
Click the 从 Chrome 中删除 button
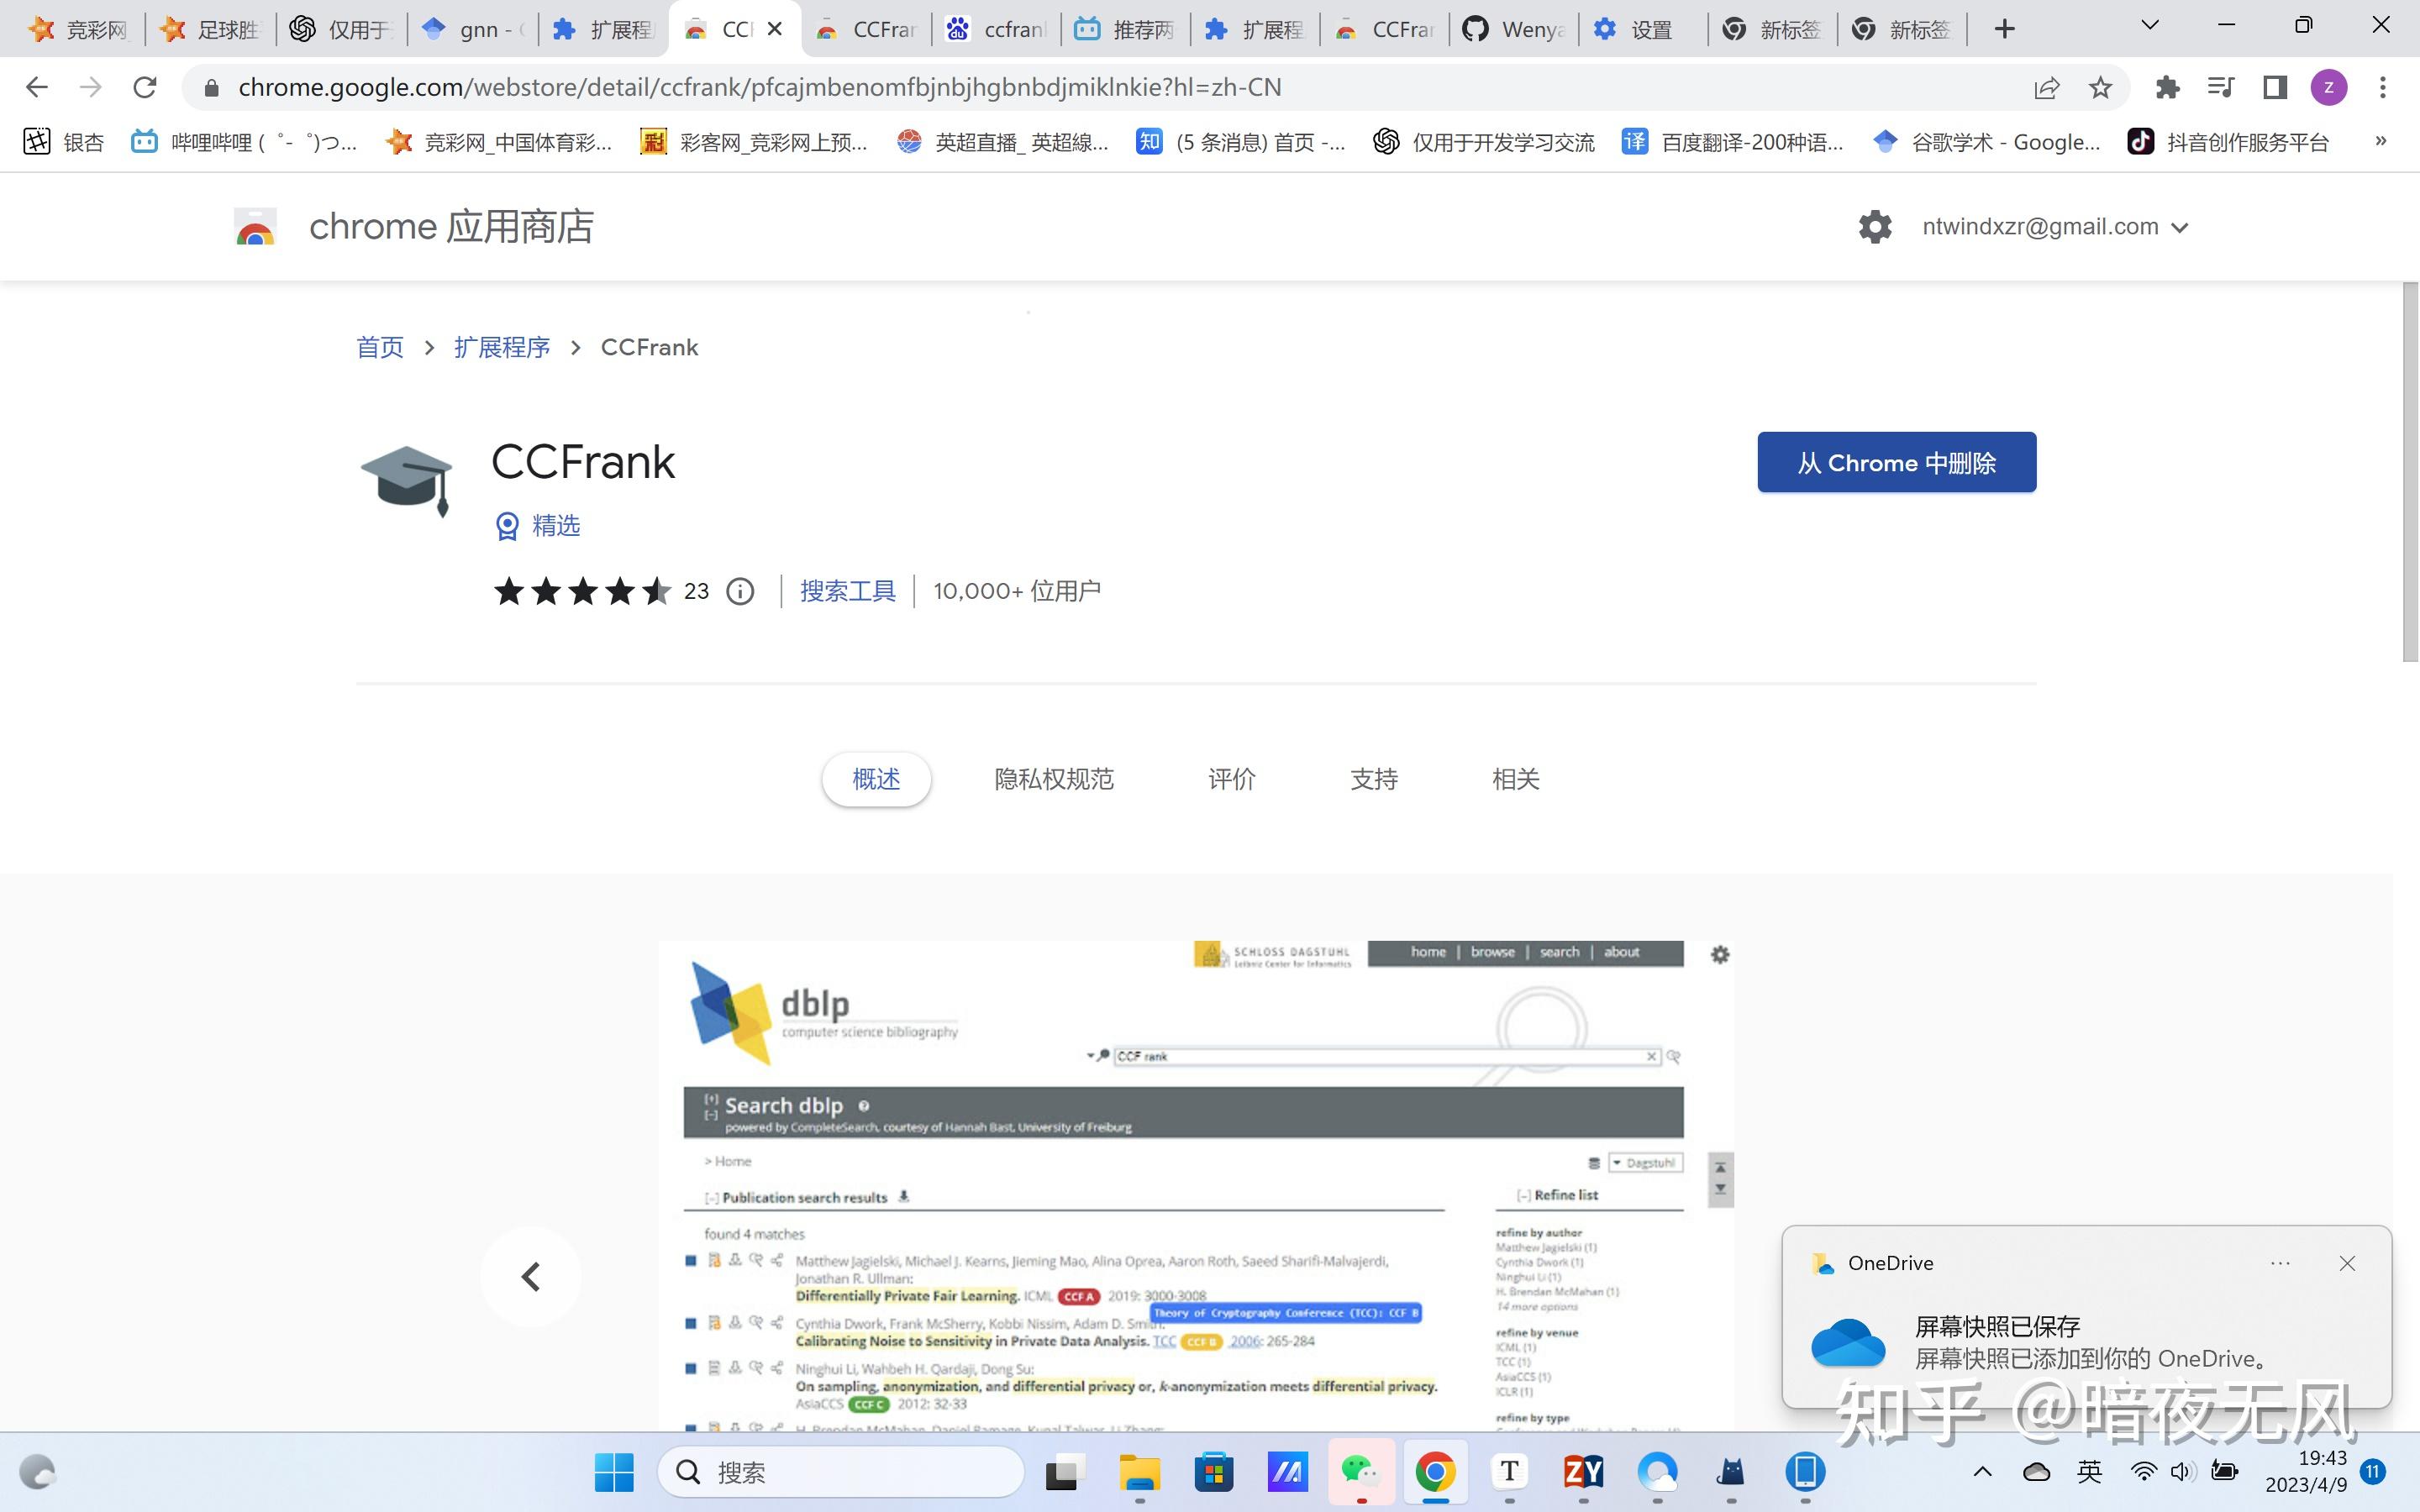(x=1896, y=462)
